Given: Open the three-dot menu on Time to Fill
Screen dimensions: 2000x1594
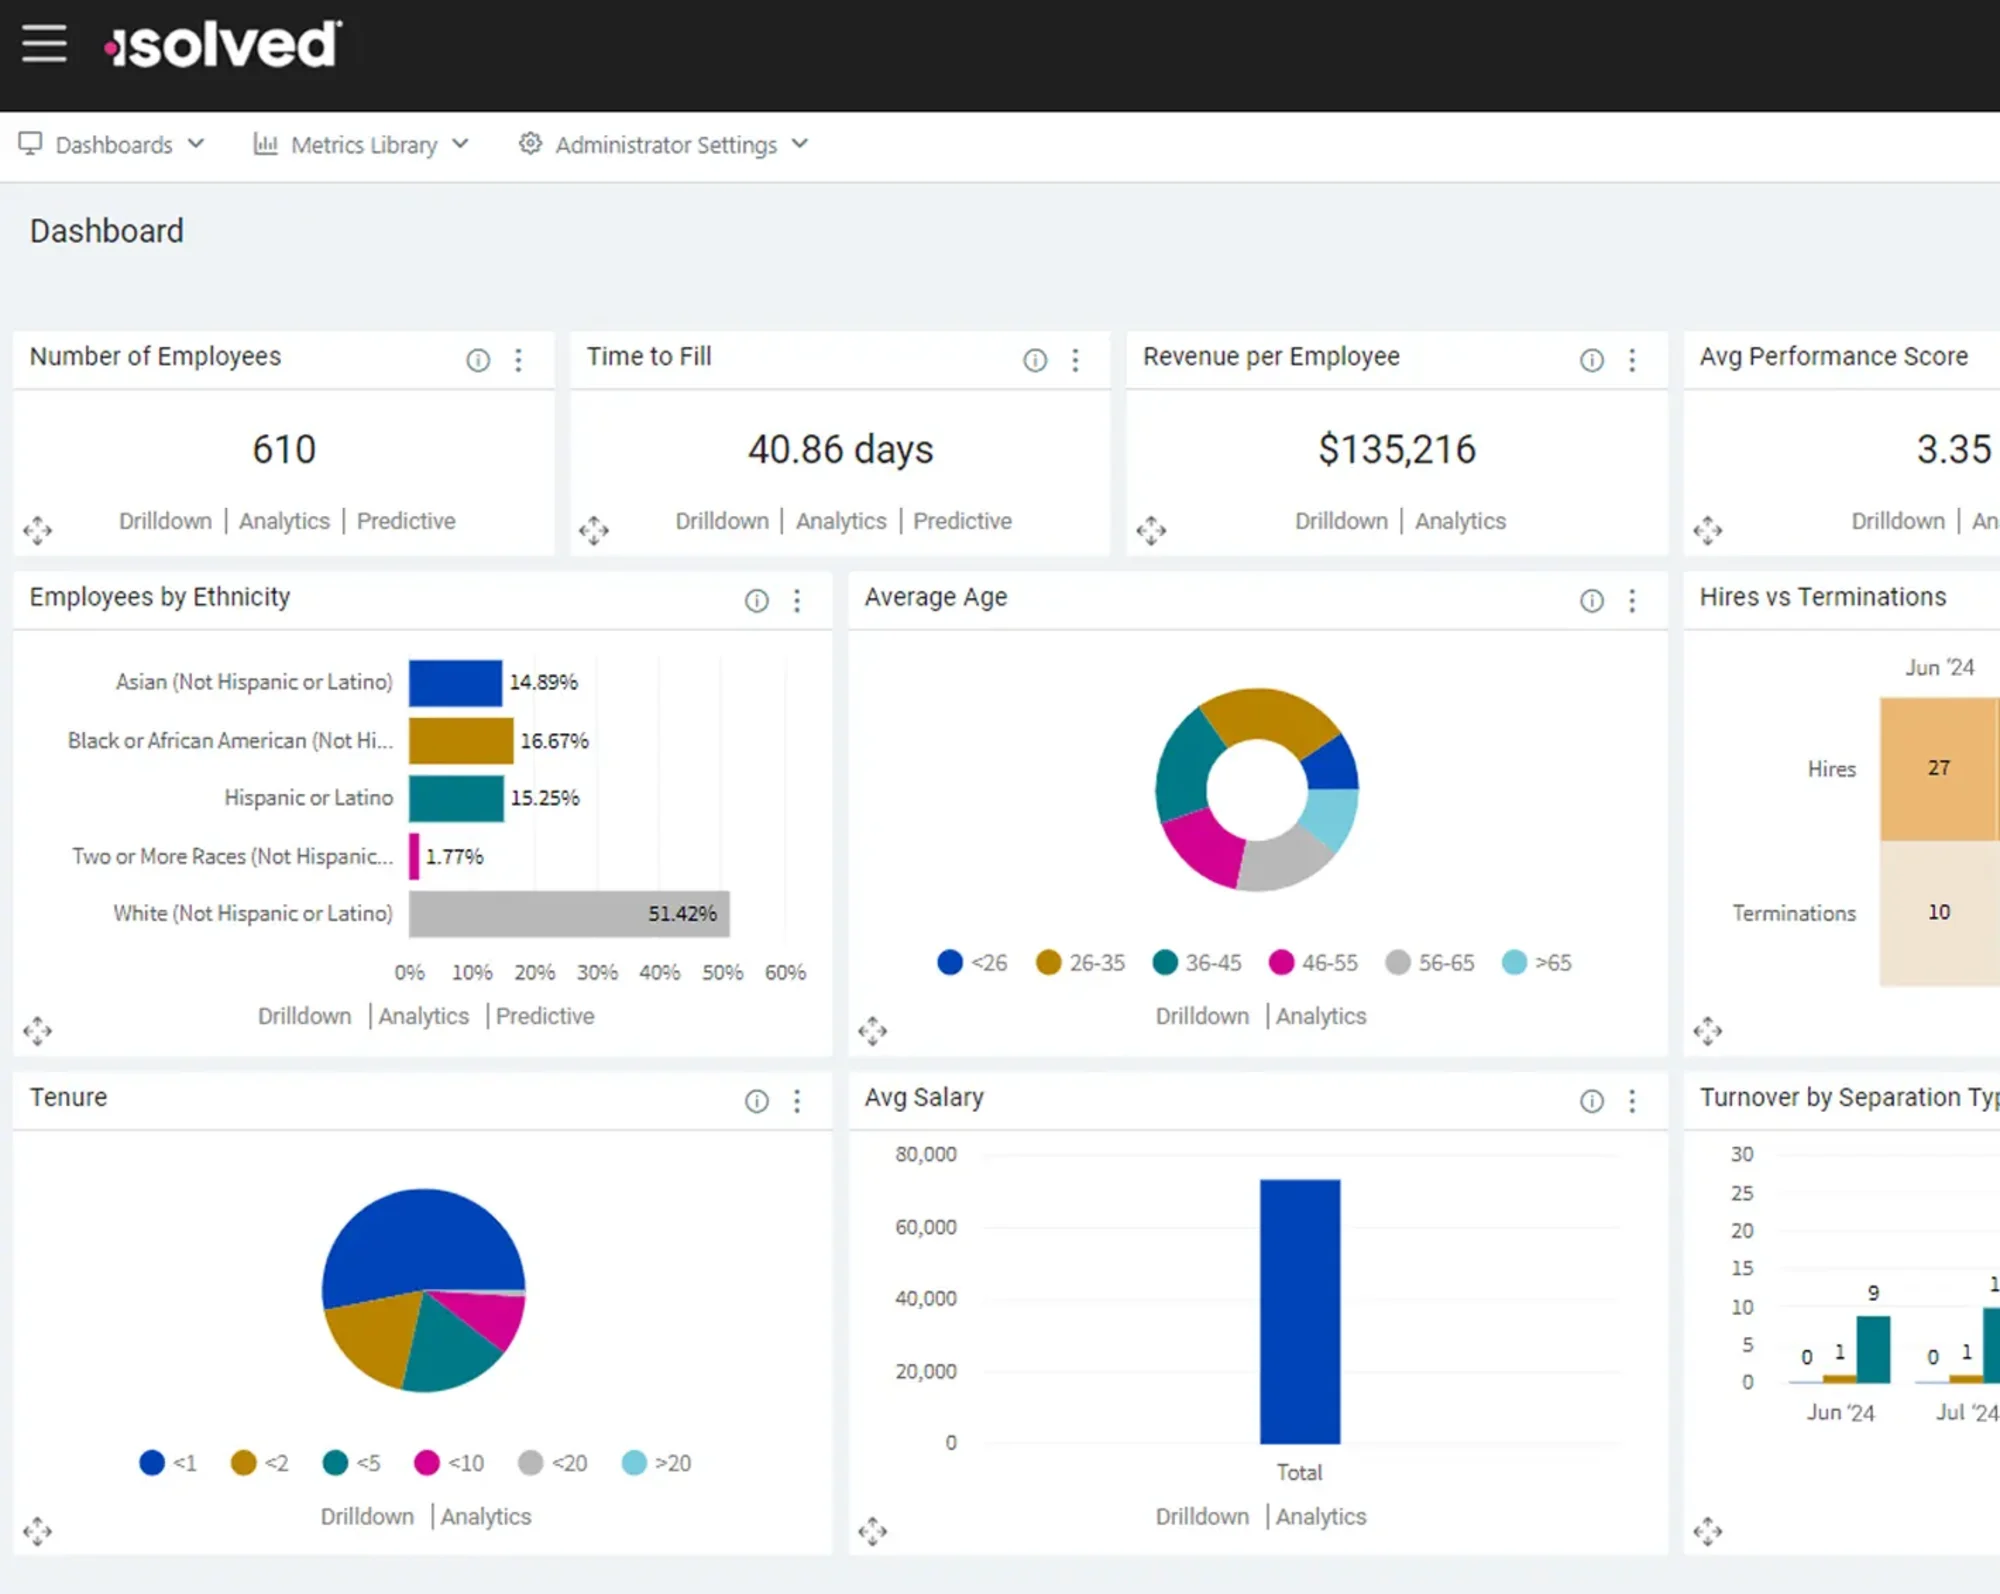Looking at the screenshot, I should tap(1076, 360).
